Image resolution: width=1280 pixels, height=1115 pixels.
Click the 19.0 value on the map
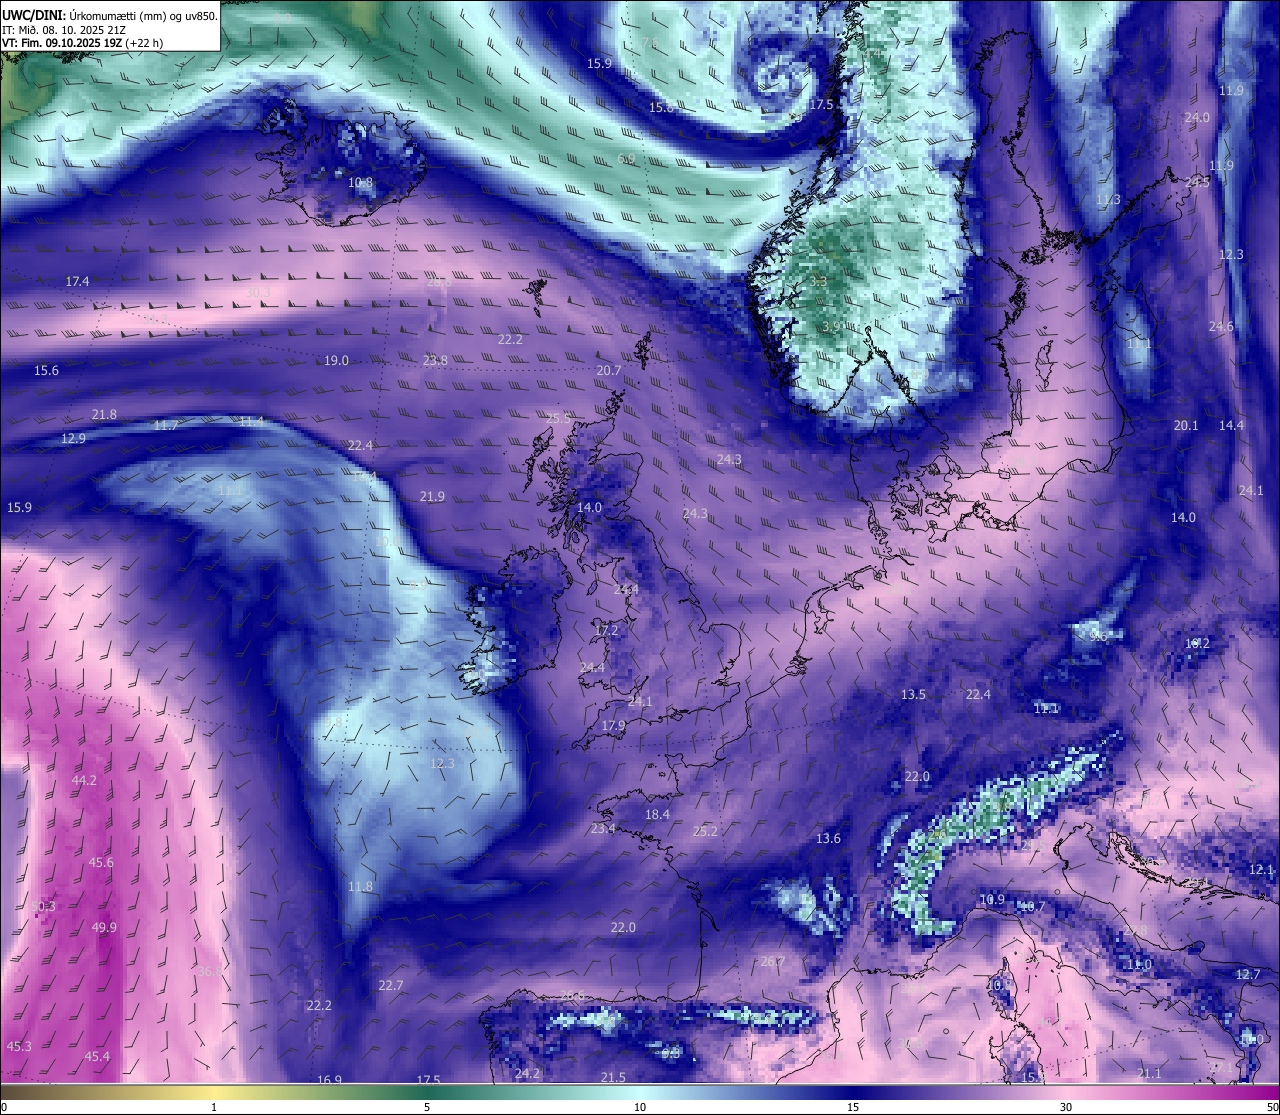(x=336, y=361)
